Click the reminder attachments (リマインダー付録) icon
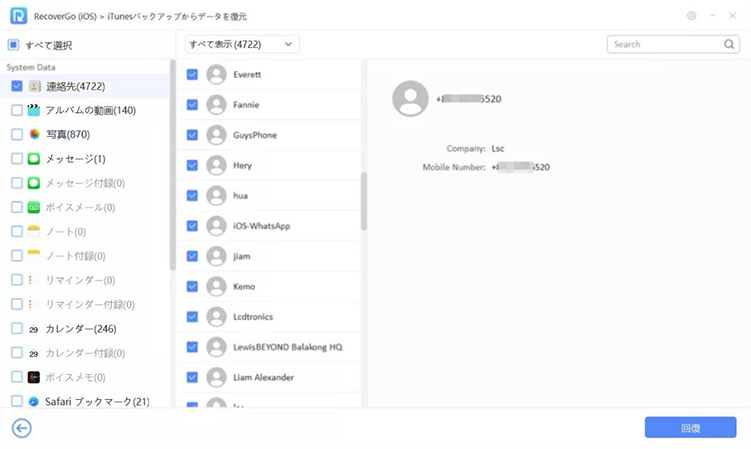The width and height of the screenshot is (751, 449). coord(34,304)
